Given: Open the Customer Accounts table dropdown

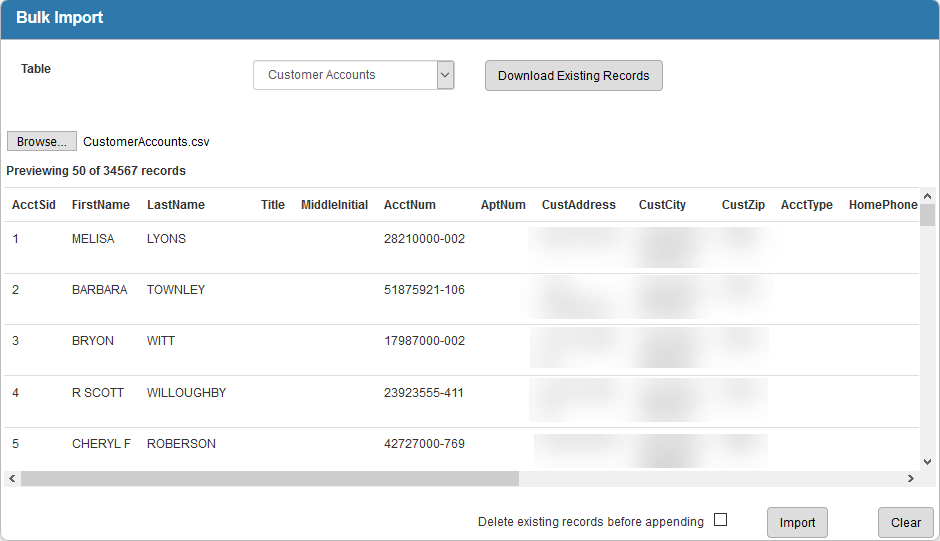Looking at the screenshot, I should 353,75.
